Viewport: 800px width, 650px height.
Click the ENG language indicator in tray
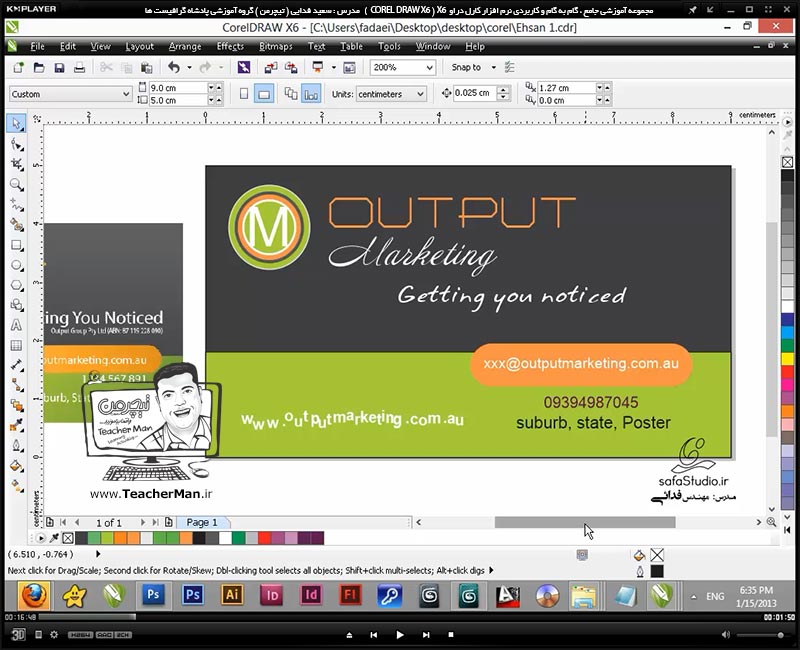tap(715, 596)
